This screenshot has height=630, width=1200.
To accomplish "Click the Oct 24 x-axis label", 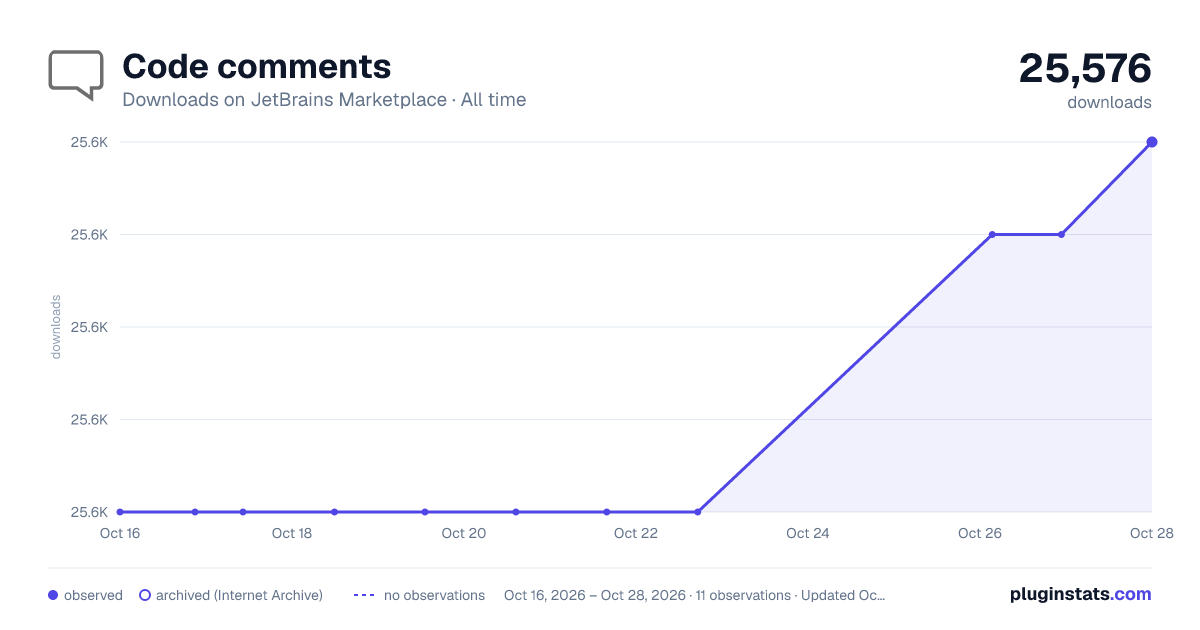I will click(x=808, y=533).
